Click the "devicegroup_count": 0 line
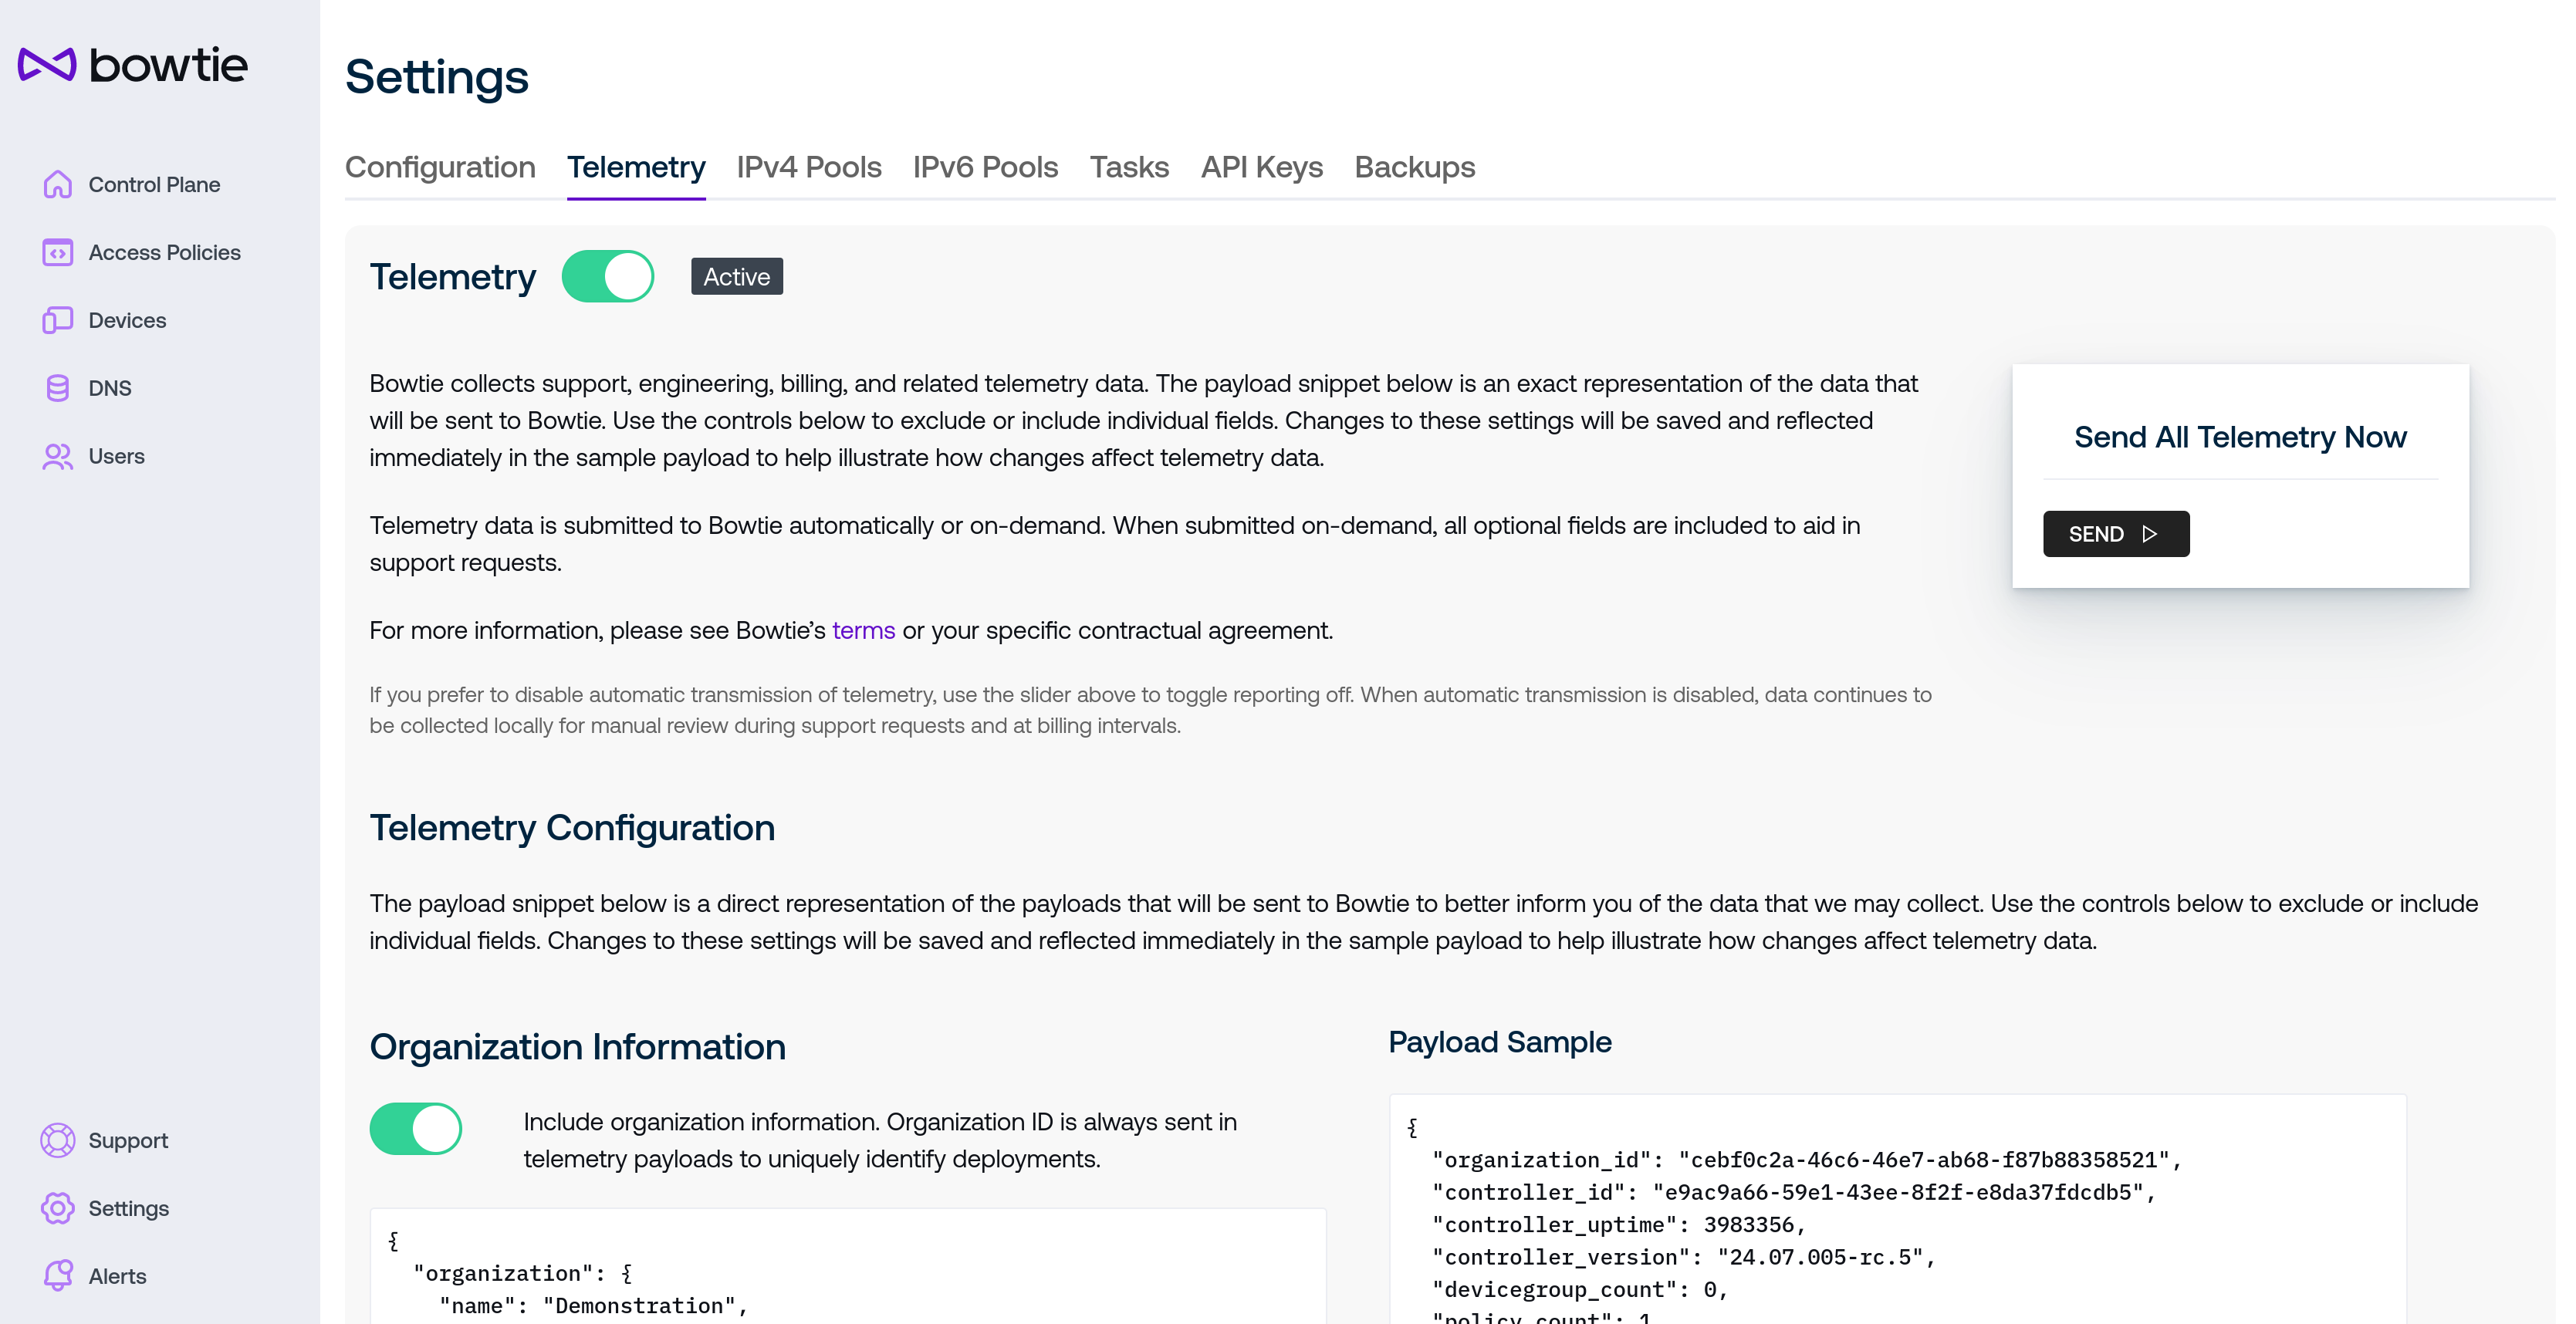 [x=1580, y=1290]
